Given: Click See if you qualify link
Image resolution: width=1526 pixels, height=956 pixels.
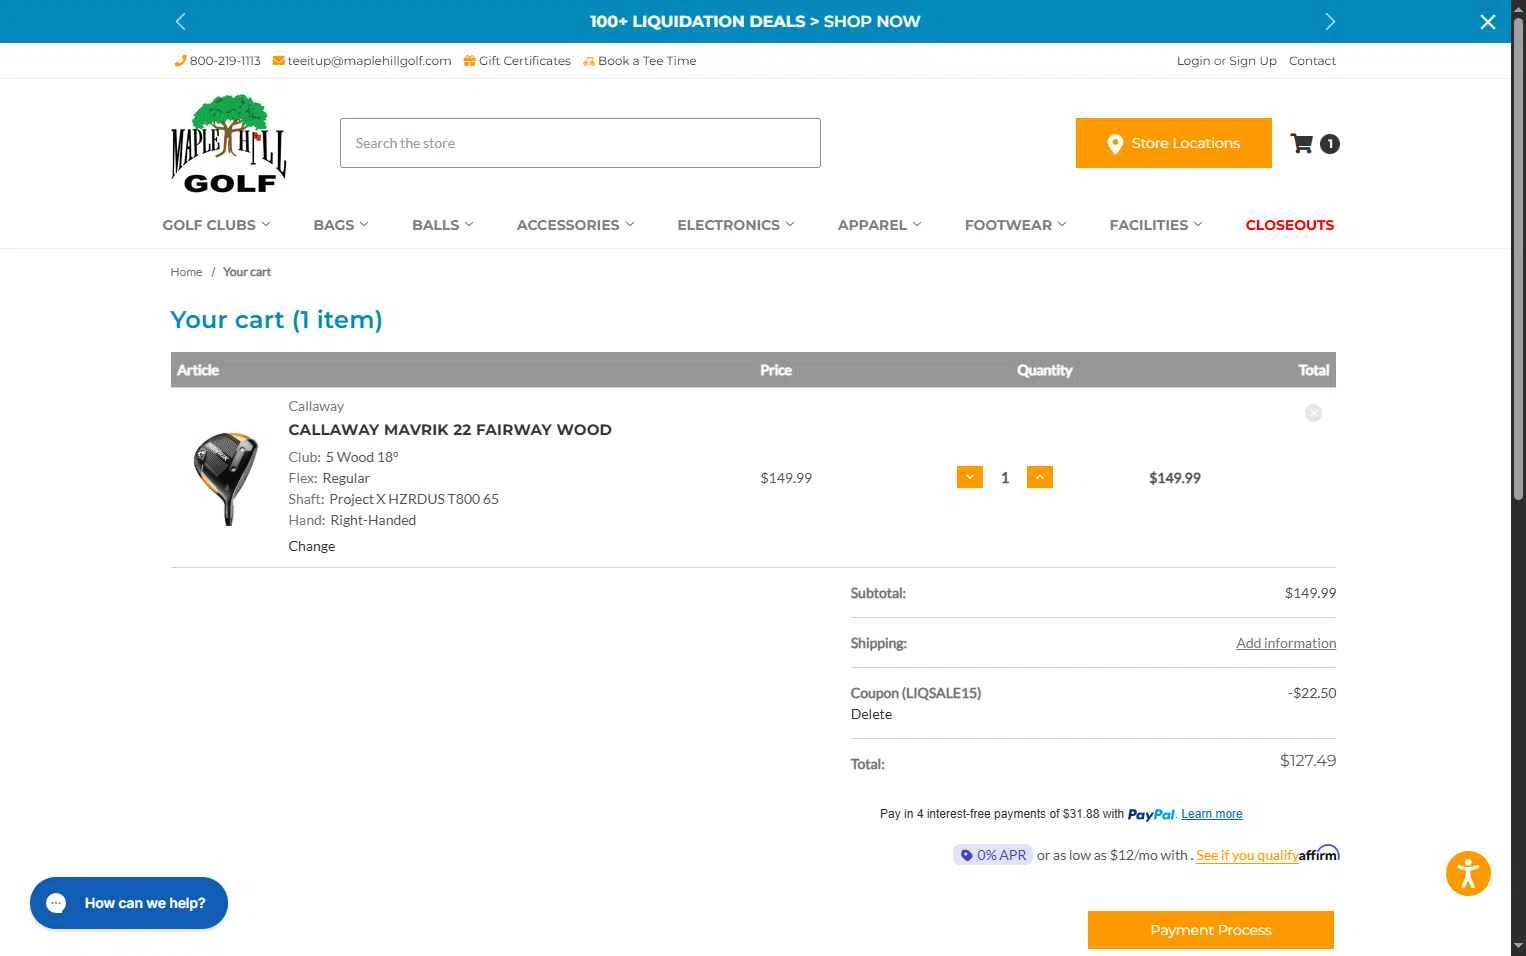Looking at the screenshot, I should [x=1247, y=855].
